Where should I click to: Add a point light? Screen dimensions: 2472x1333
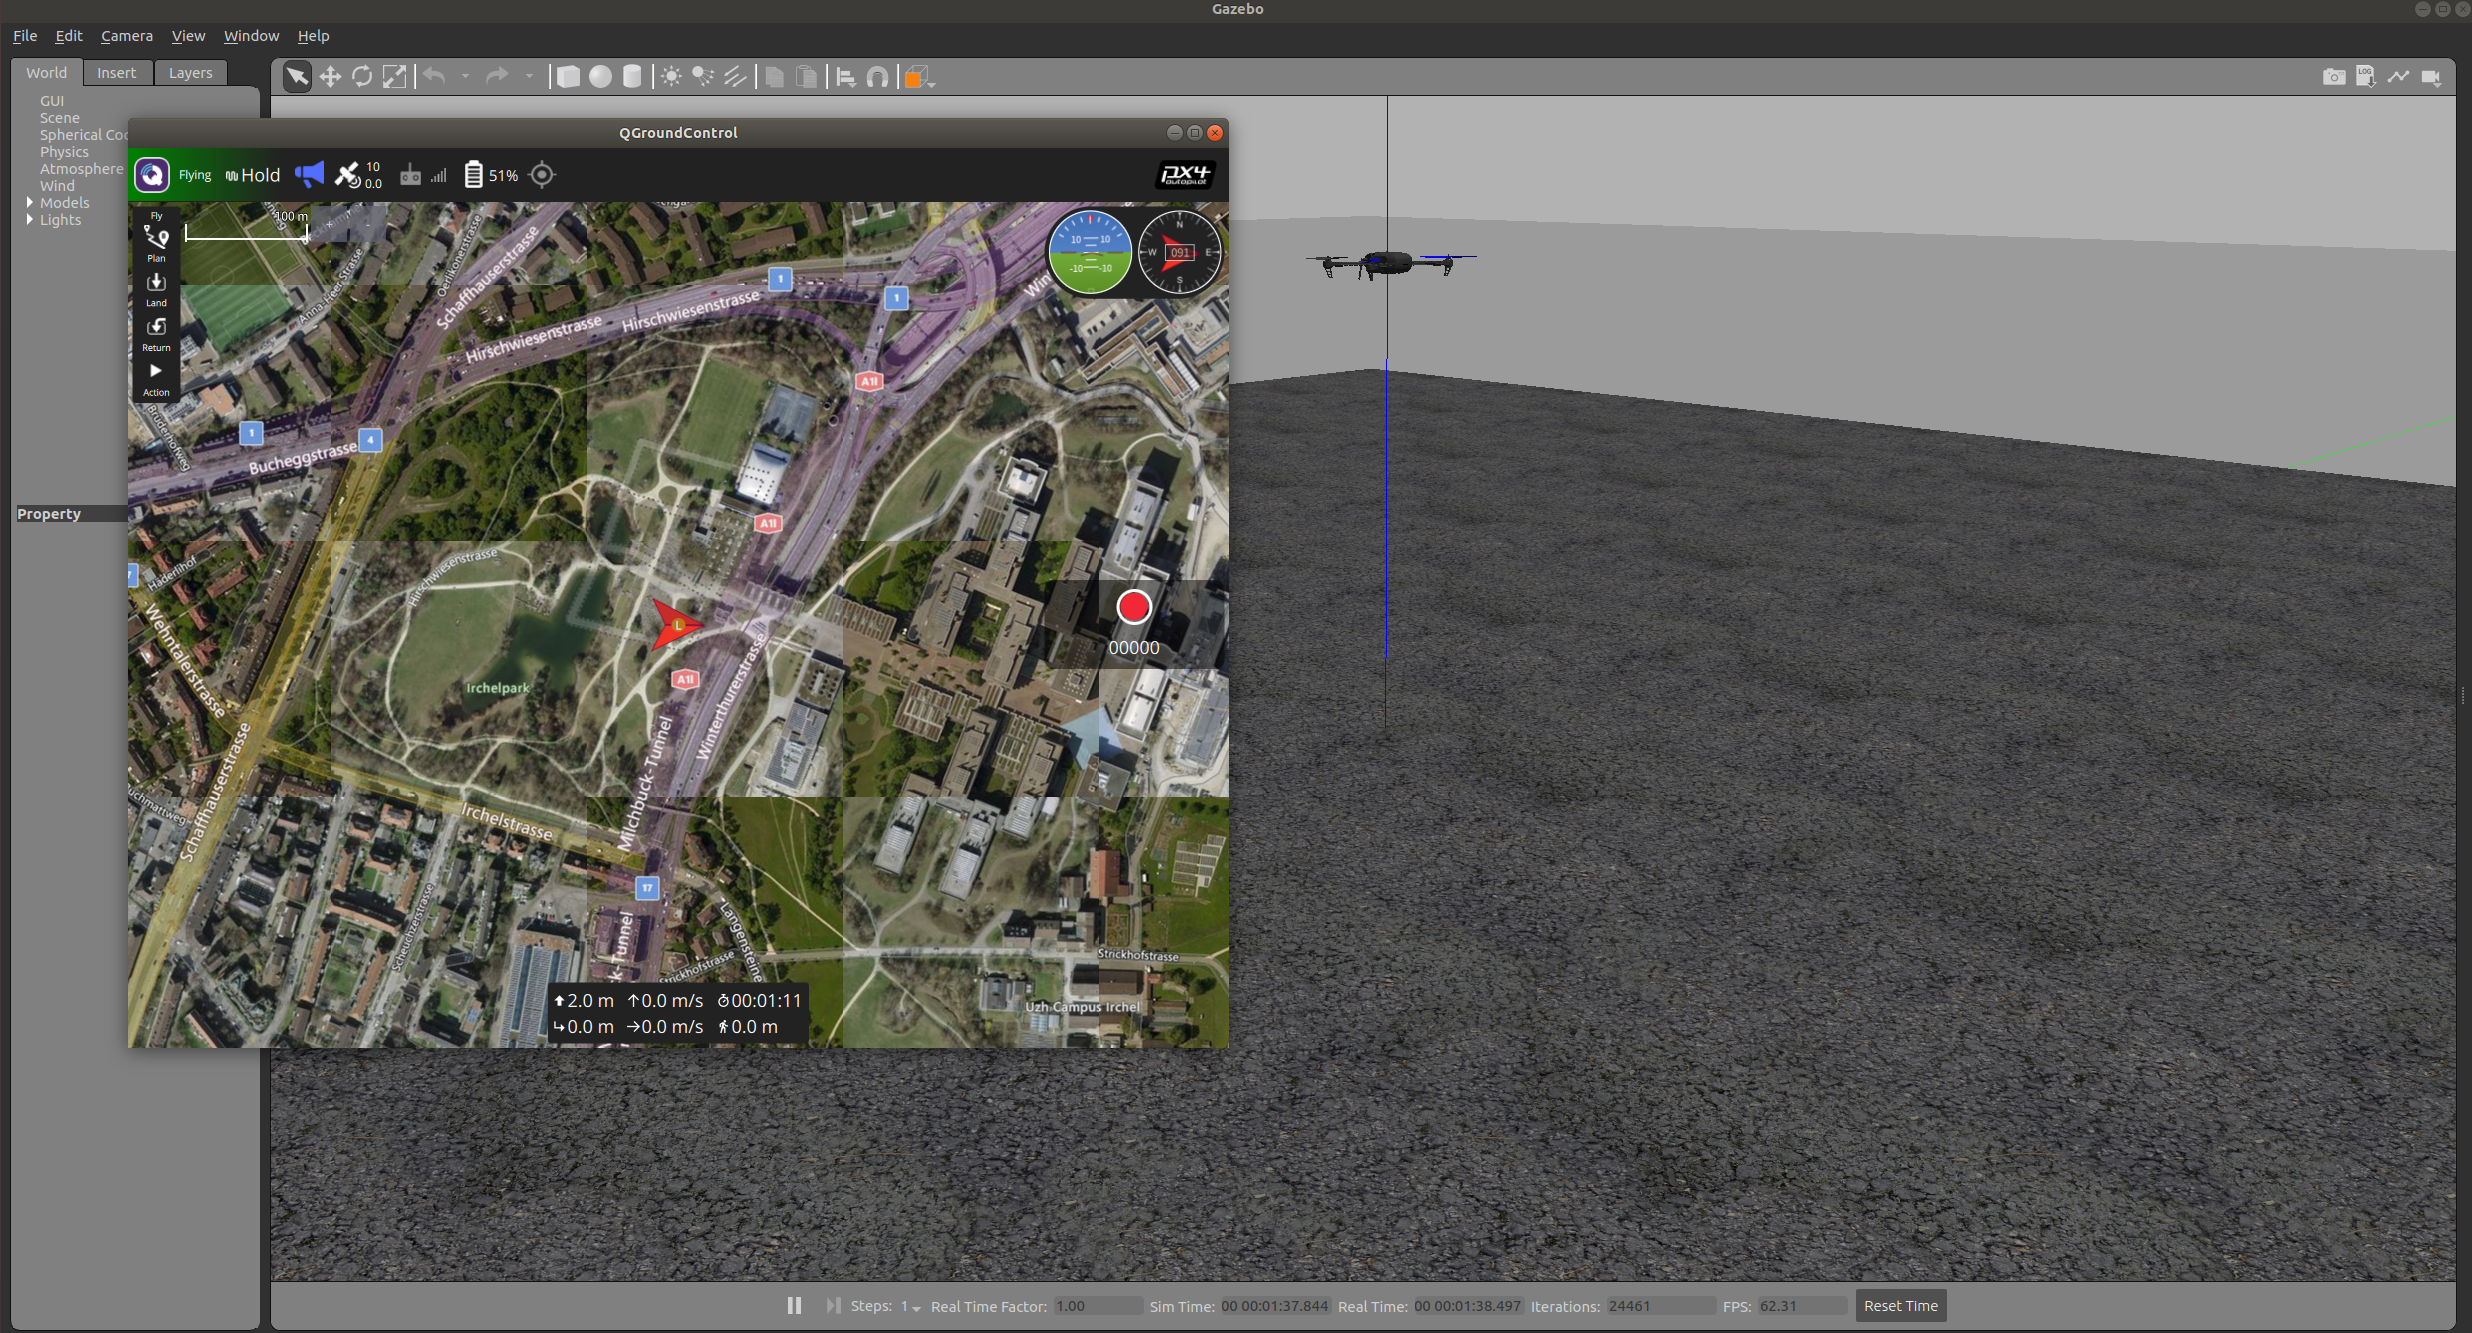[671, 77]
